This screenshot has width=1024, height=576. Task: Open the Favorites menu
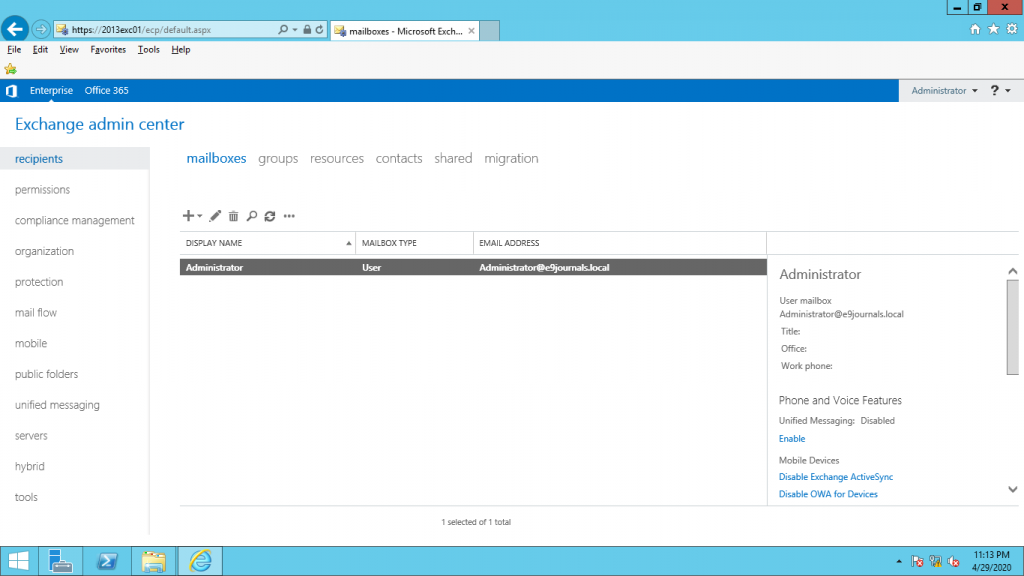pyautogui.click(x=108, y=50)
